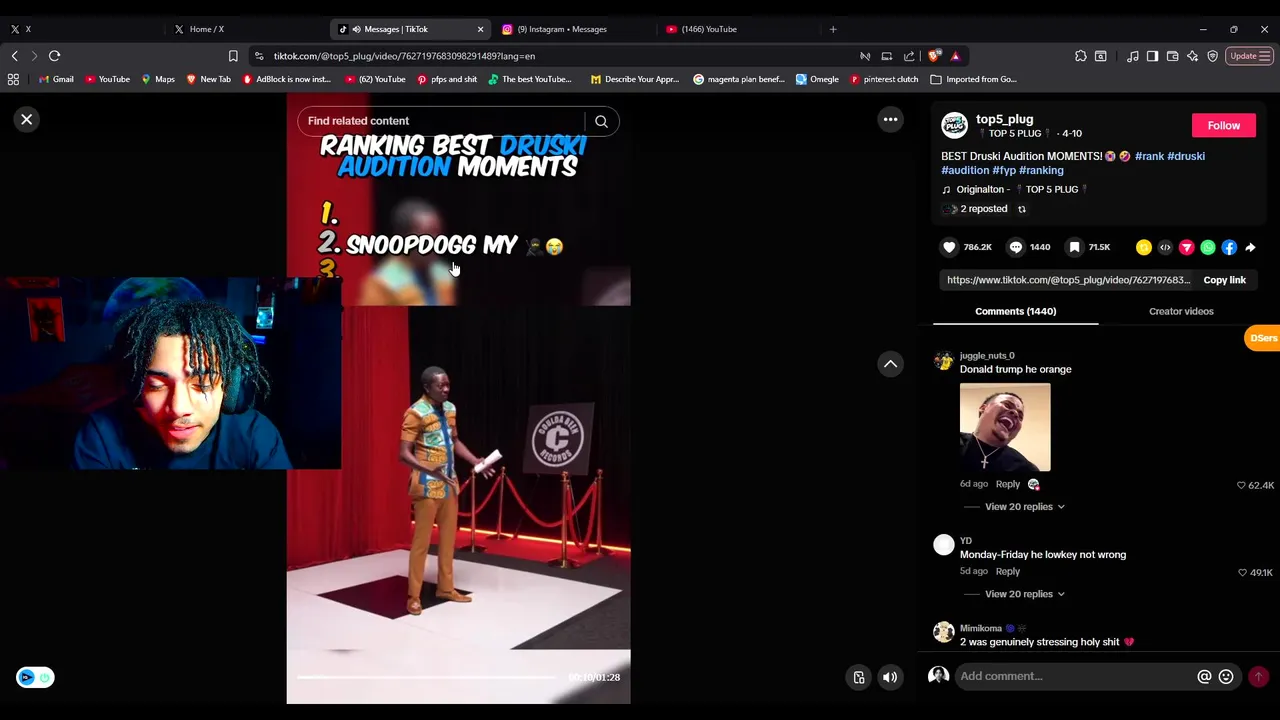
Task: Follow the top5_plug account
Action: pyautogui.click(x=1223, y=126)
